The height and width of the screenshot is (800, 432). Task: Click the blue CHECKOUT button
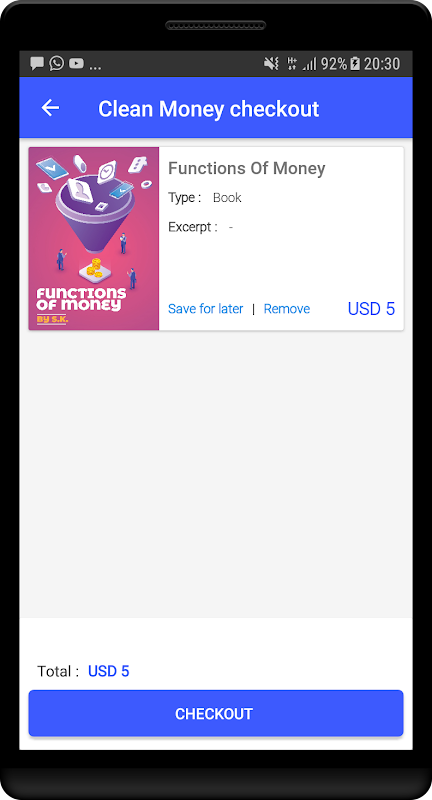(216, 713)
